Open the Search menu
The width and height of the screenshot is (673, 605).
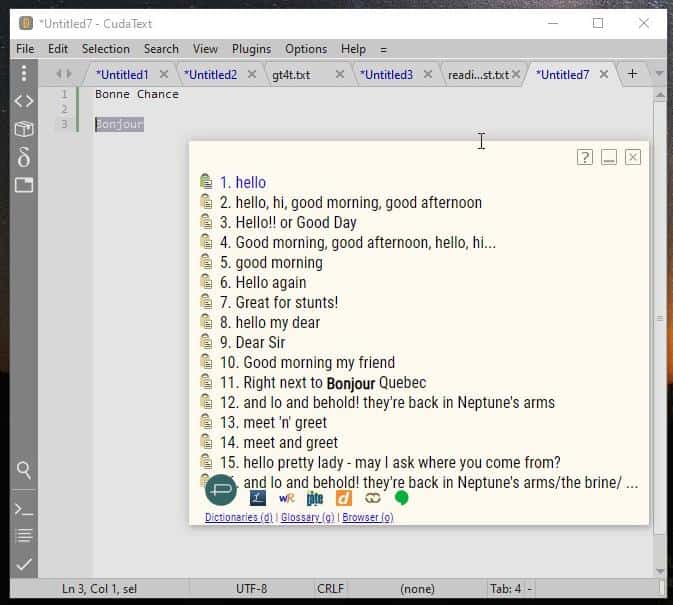coord(161,49)
